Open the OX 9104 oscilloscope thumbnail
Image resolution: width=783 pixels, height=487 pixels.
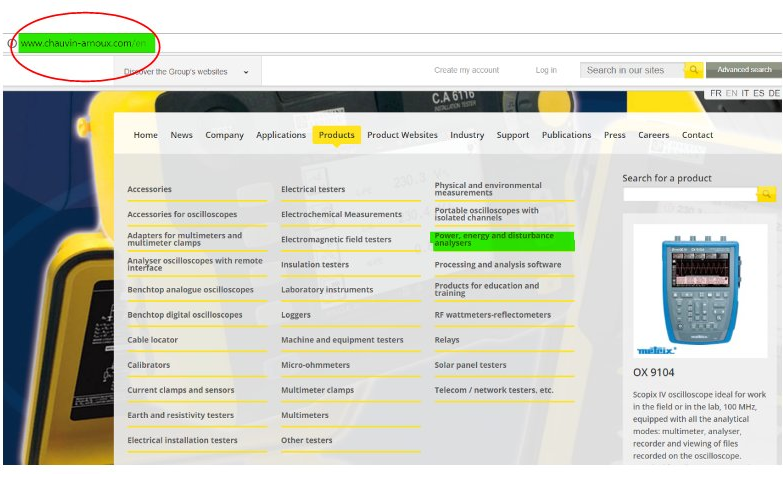[700, 290]
